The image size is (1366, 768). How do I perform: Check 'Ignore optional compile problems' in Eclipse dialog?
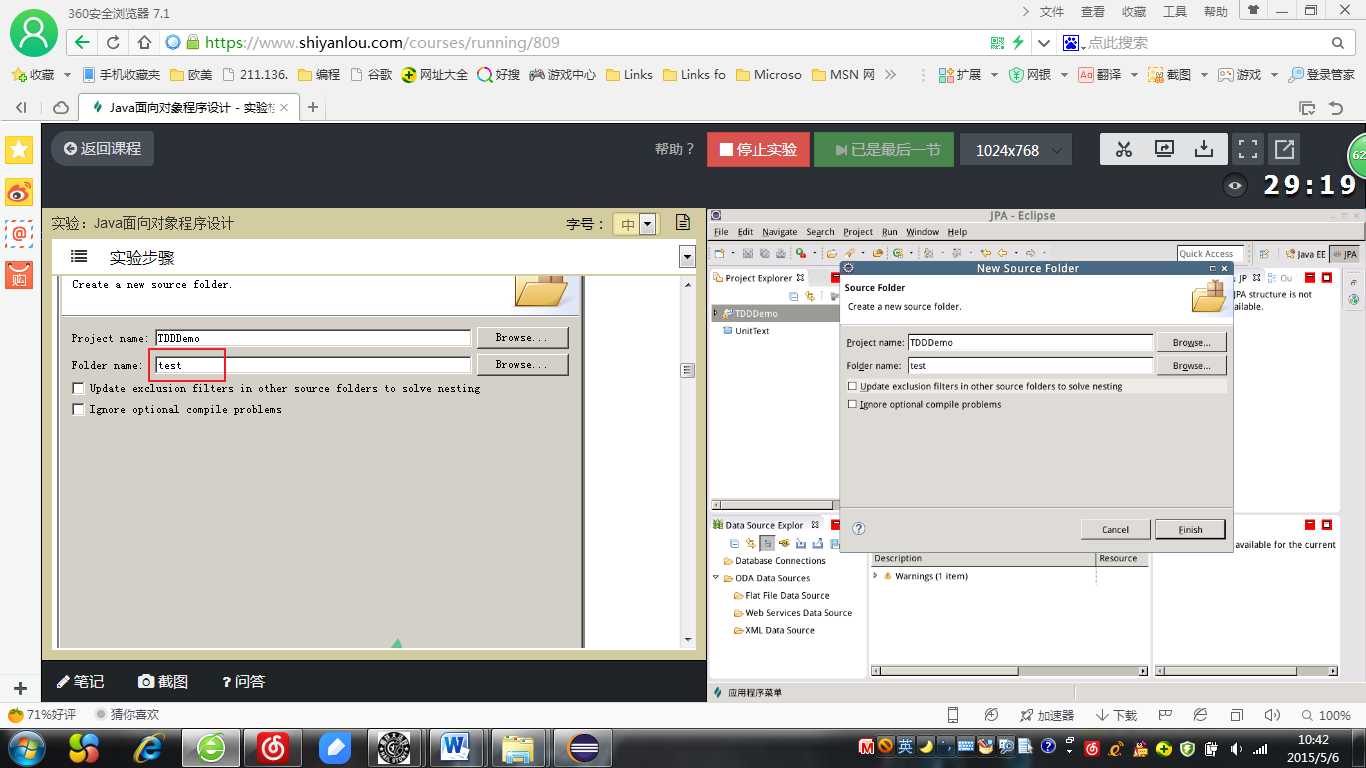point(852,404)
